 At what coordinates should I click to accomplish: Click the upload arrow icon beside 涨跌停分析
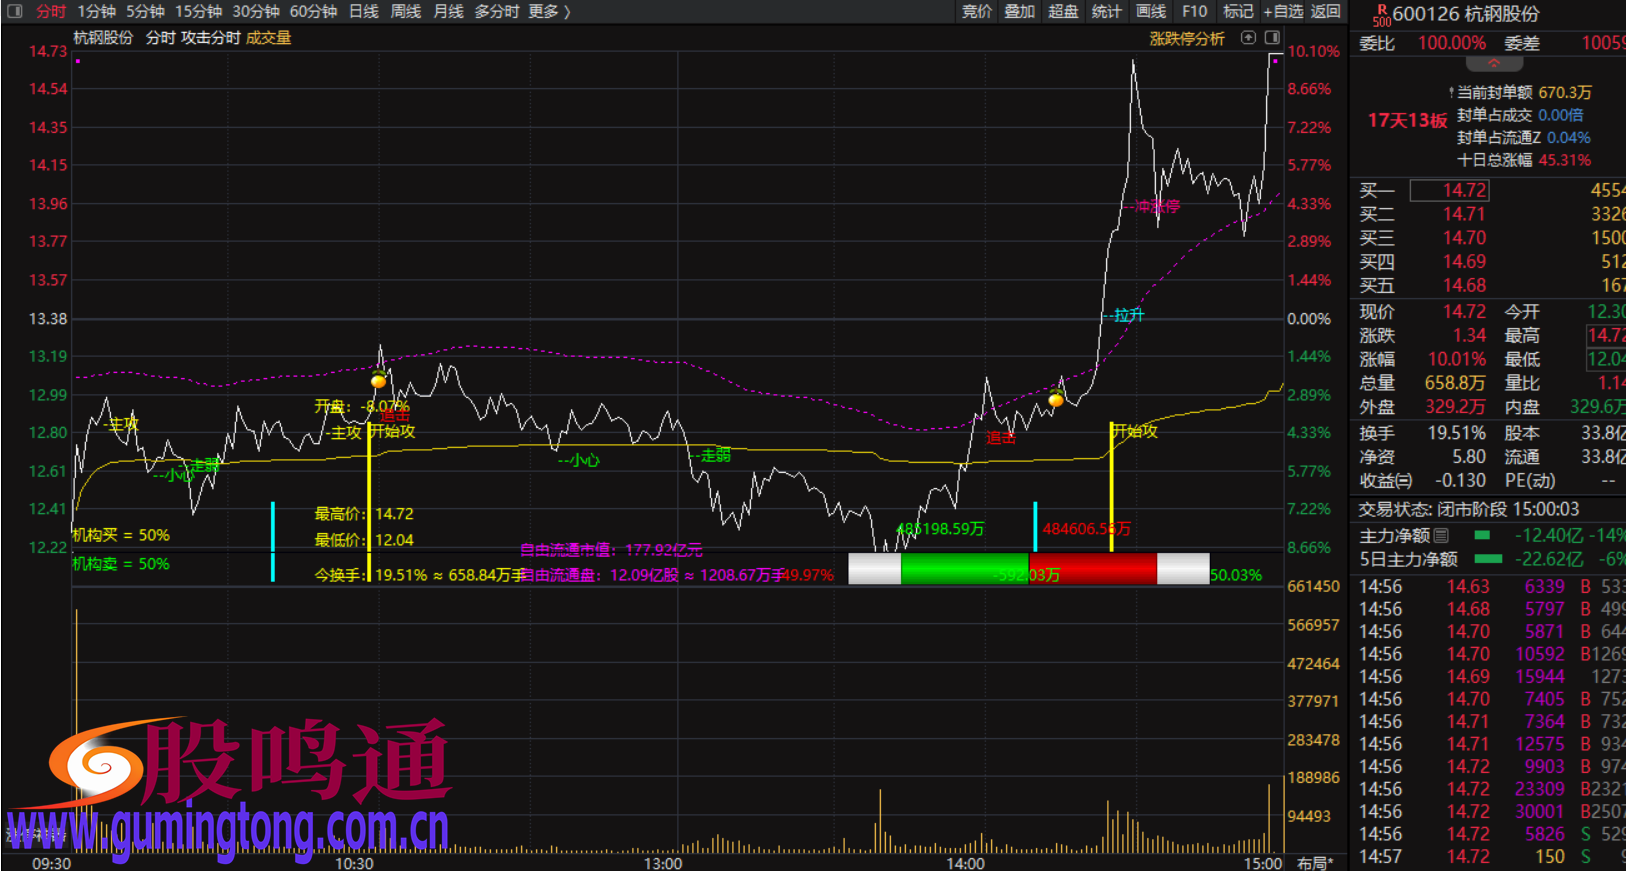pyautogui.click(x=1248, y=38)
